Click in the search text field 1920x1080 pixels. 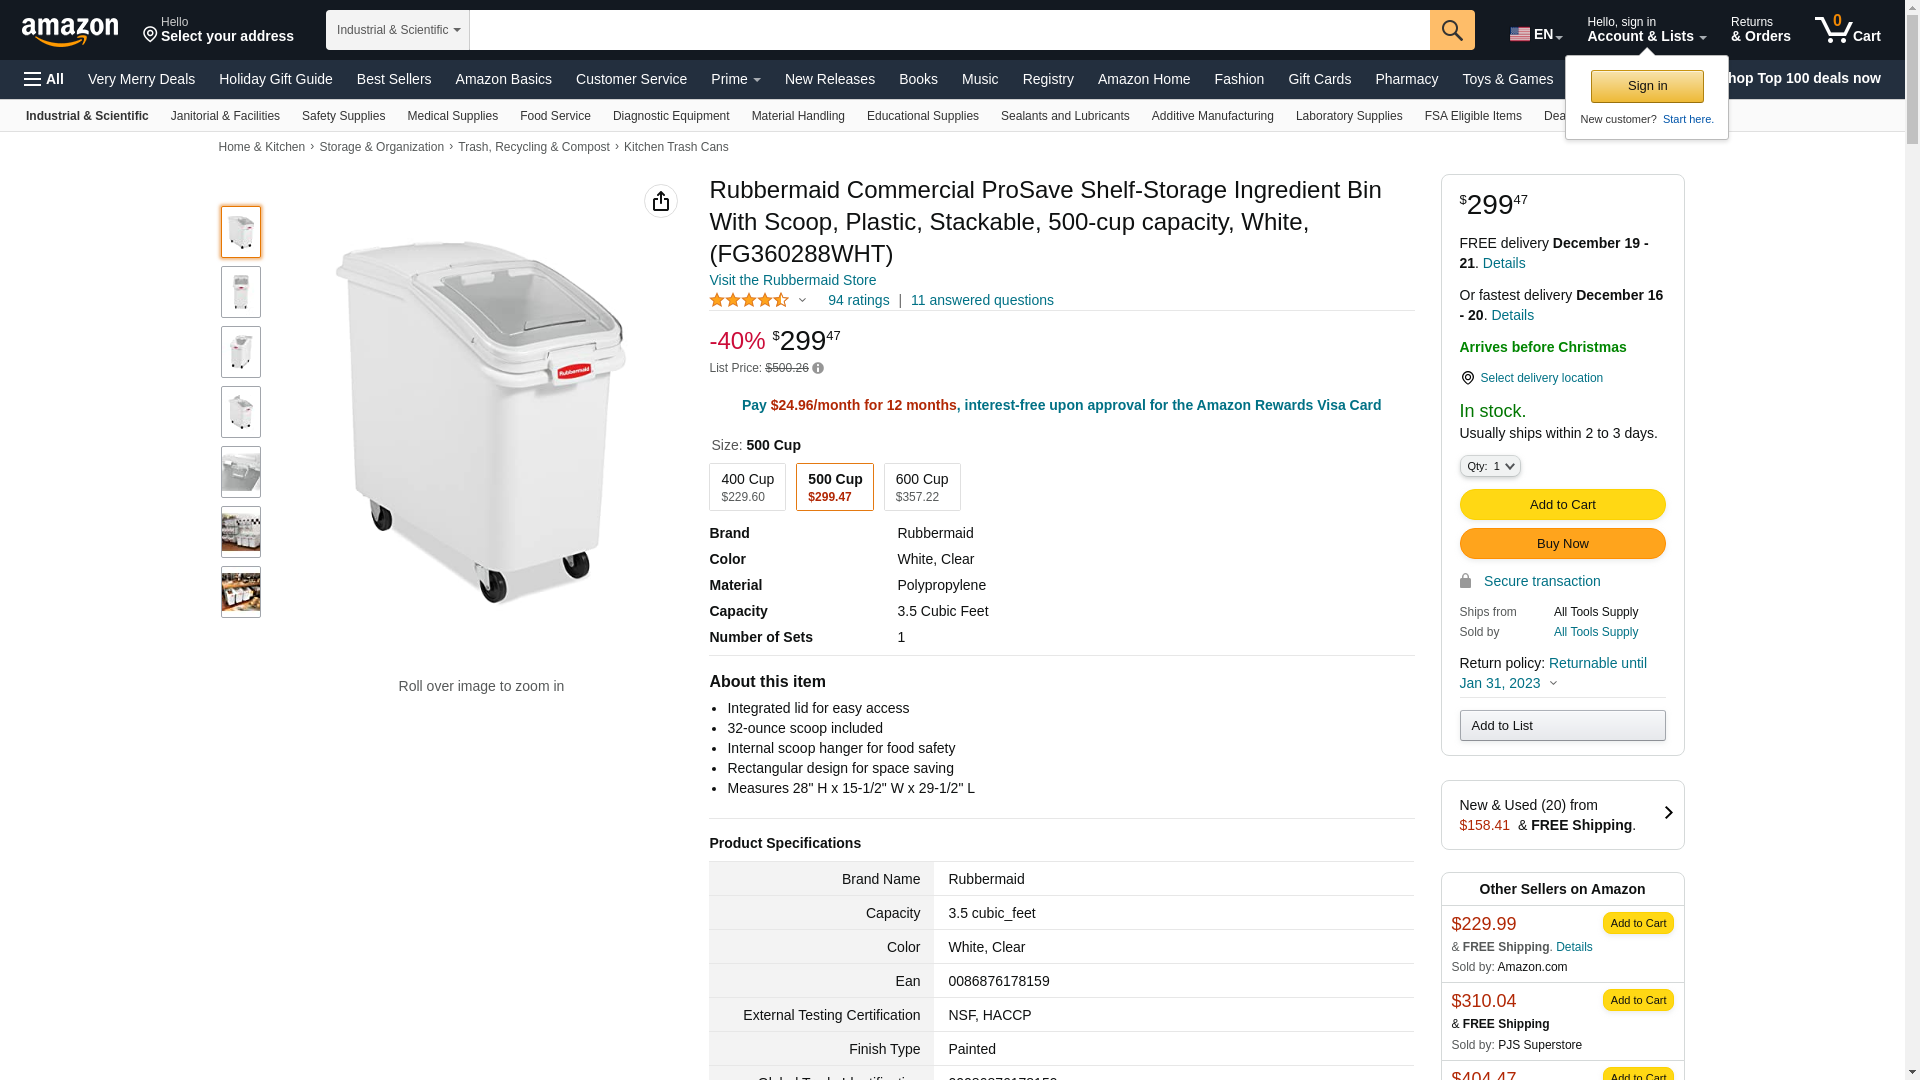(948, 30)
